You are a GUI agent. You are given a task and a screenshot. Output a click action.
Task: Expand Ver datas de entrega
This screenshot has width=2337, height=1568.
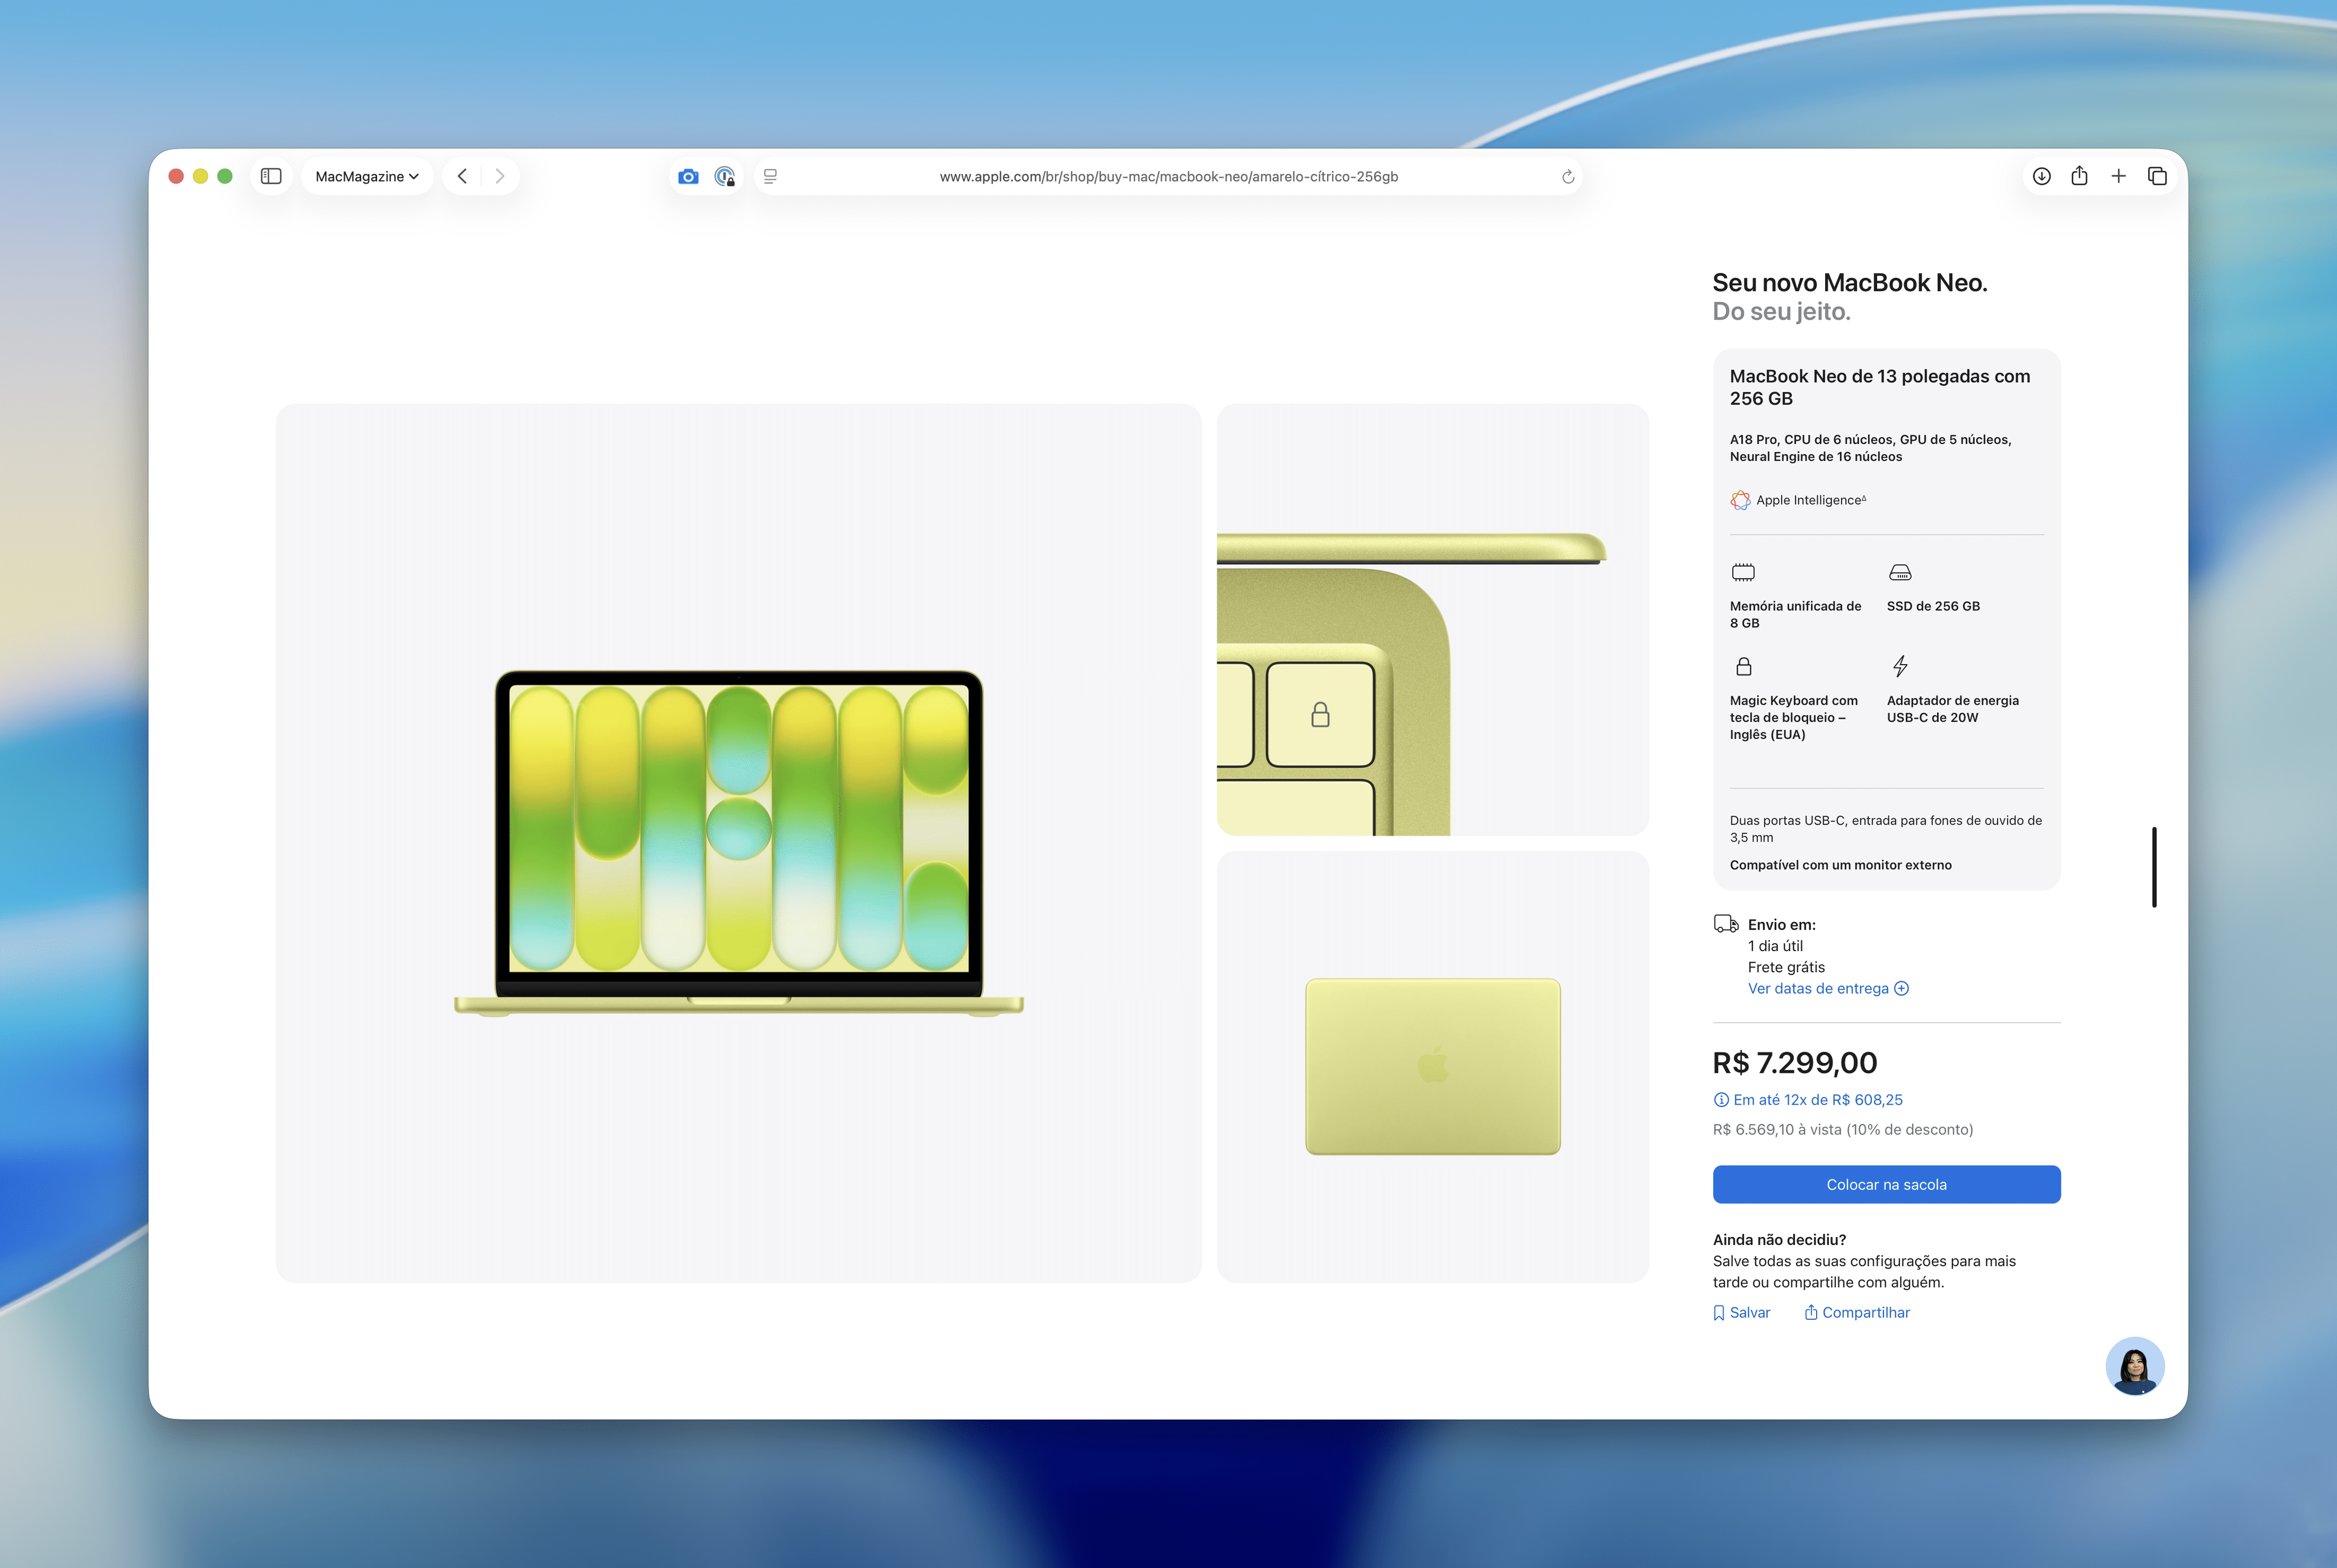tap(1827, 988)
